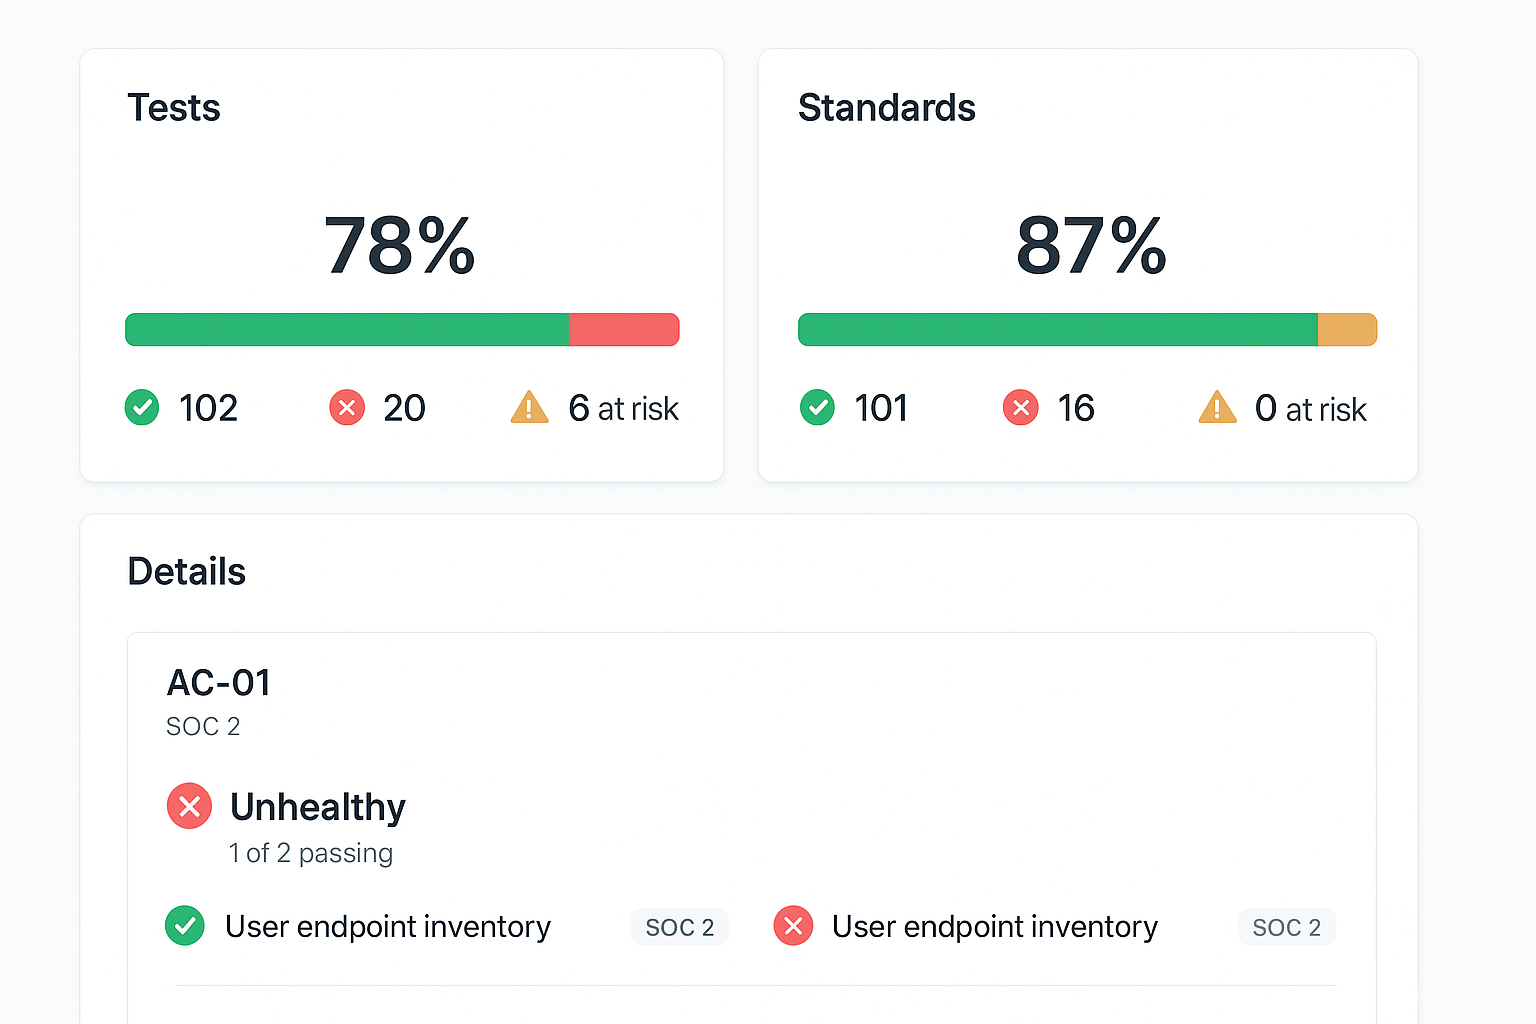
Task: Open the passing User endpoint inventory test
Action: point(388,927)
